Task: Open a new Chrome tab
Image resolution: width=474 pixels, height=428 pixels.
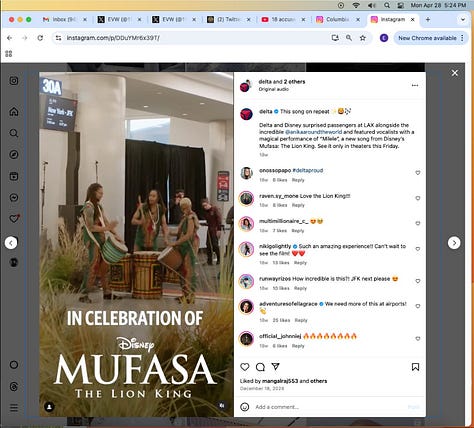Action: pos(428,20)
